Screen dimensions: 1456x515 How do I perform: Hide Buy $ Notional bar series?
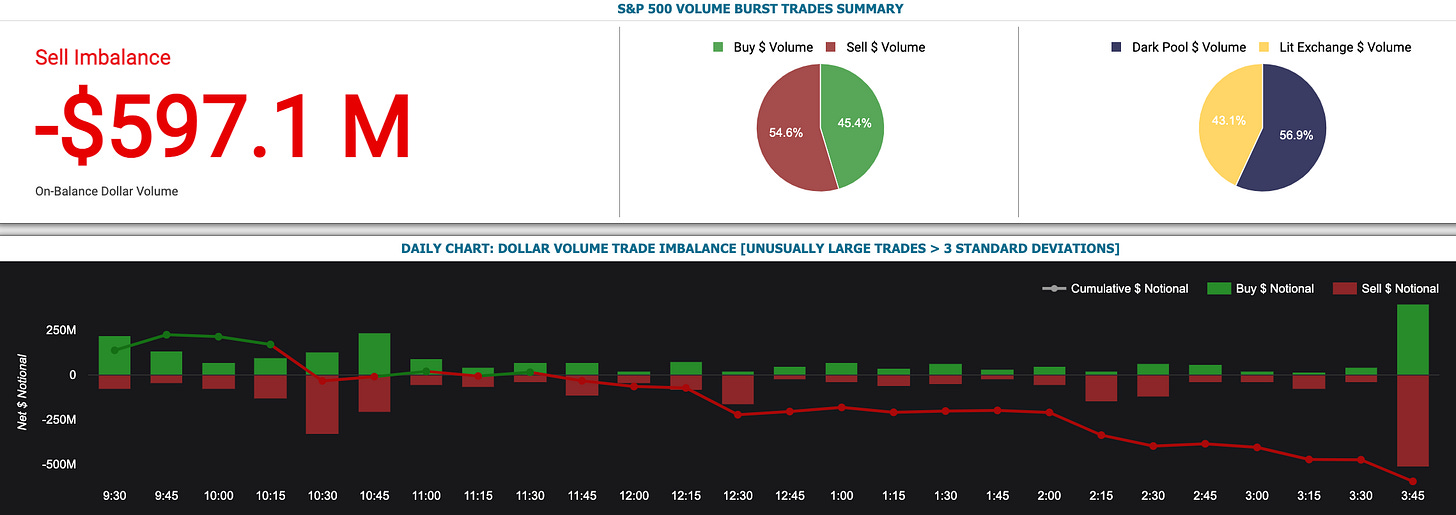[x=1261, y=288]
